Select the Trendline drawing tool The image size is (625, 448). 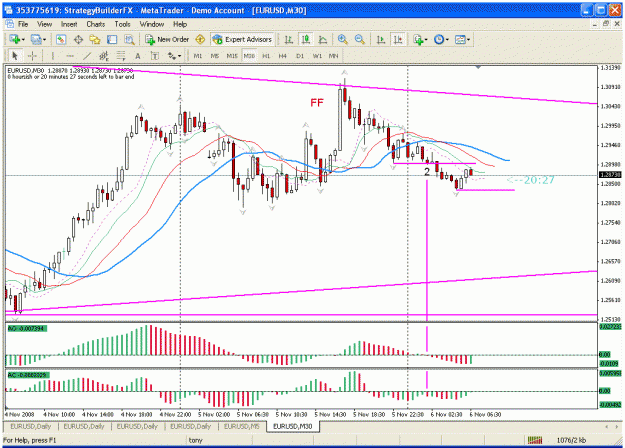pos(87,56)
